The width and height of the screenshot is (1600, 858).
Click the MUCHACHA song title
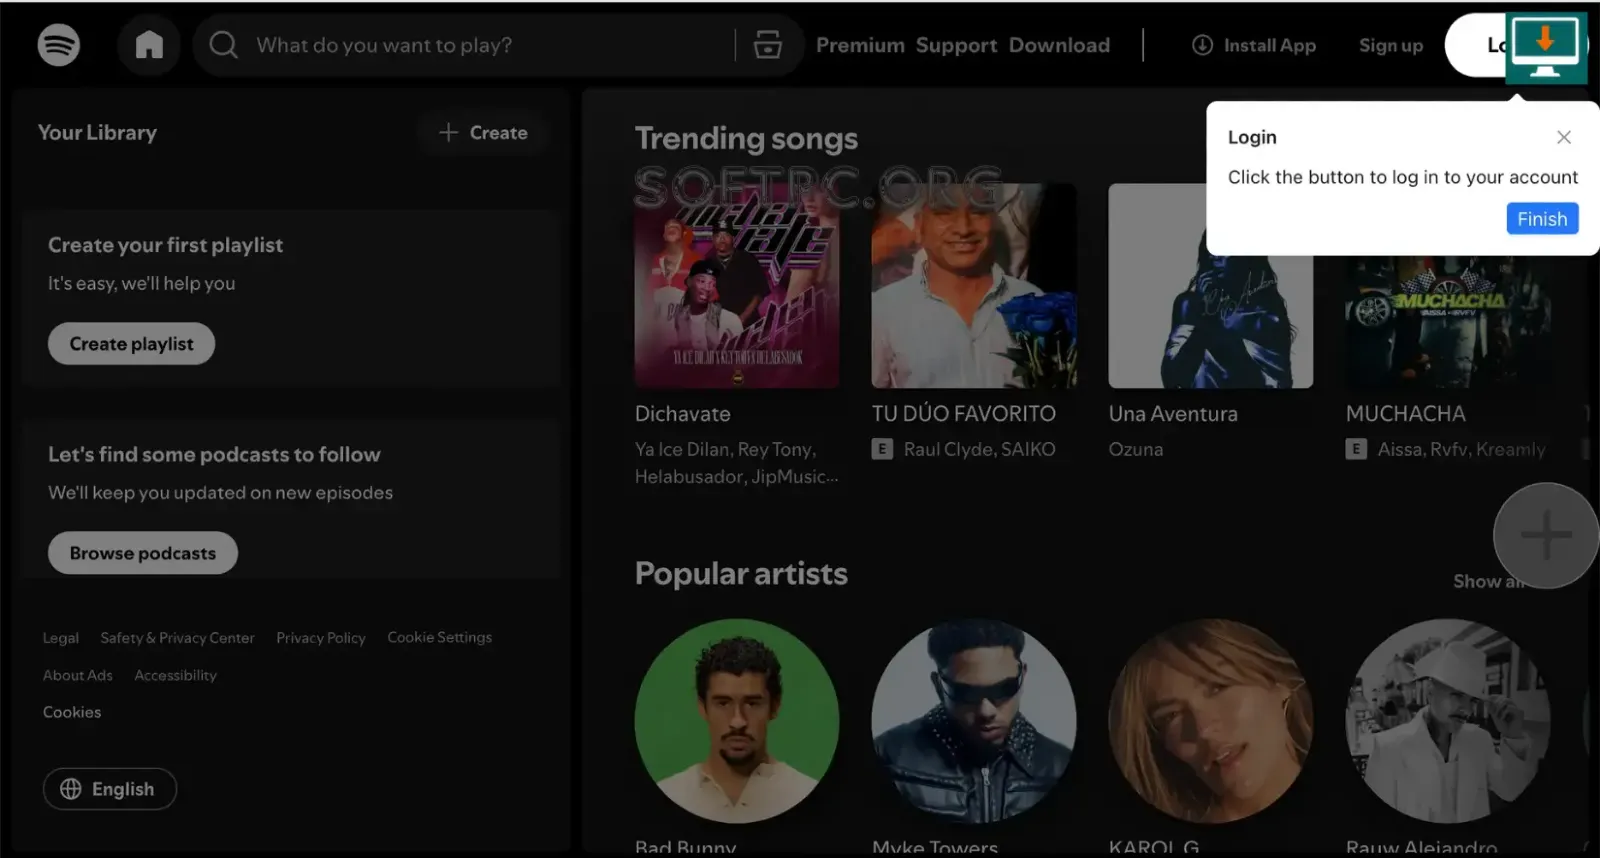[x=1405, y=414]
